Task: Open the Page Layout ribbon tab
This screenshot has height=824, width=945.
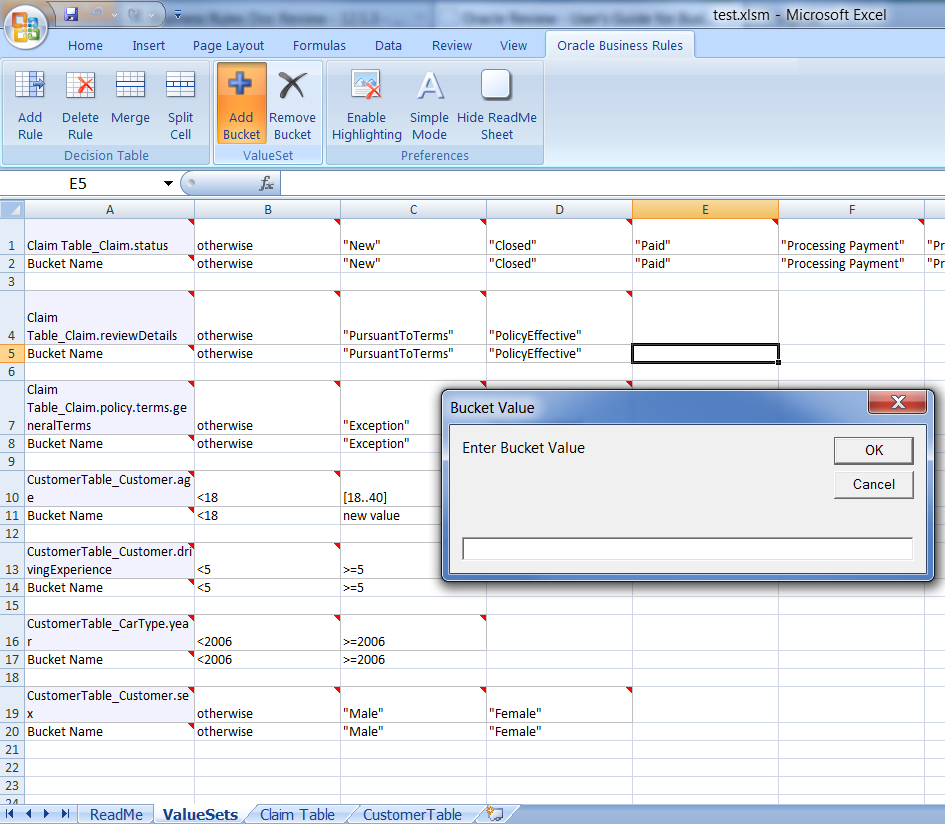Action: (x=228, y=46)
